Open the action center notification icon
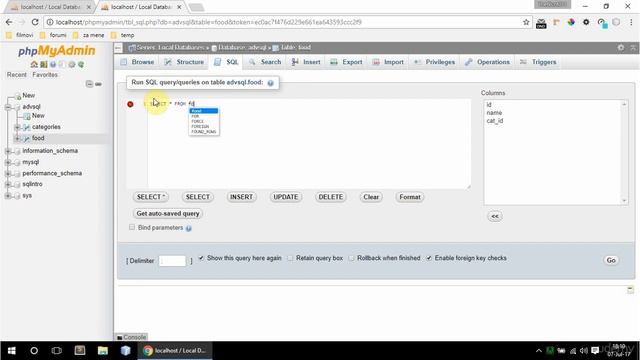Screen dimensions: 640x360 (x=595, y=351)
